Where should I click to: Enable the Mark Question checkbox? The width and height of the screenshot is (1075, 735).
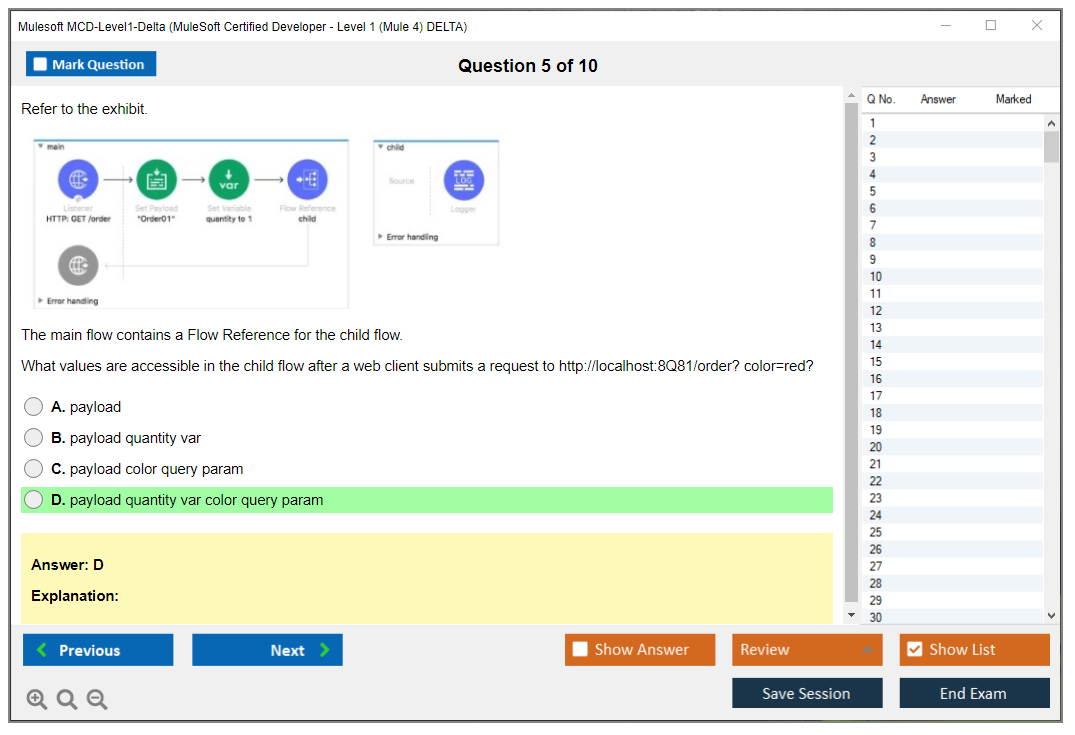[41, 65]
